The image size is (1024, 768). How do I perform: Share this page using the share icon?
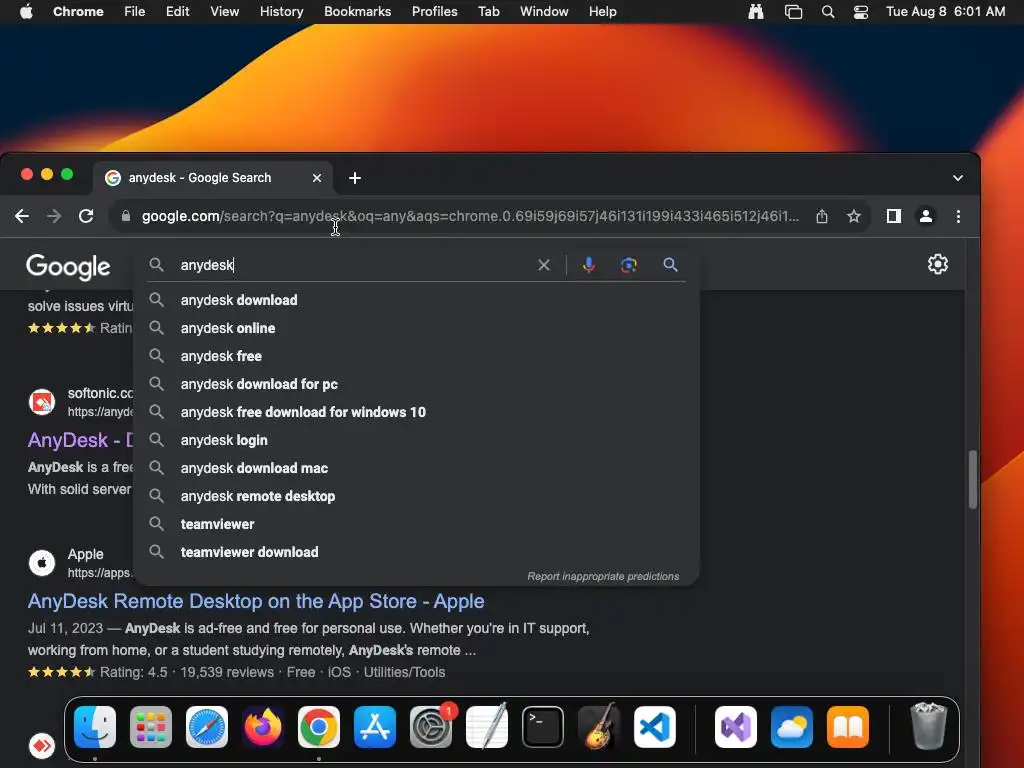pyautogui.click(x=822, y=216)
